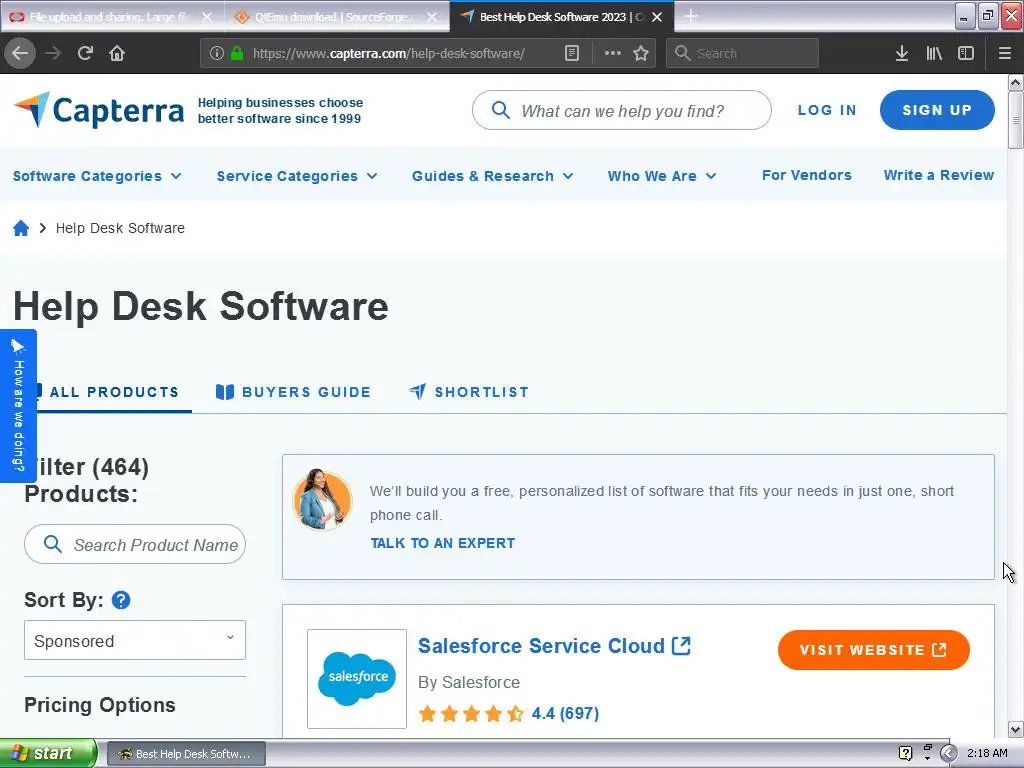
Task: Click scrollbar up arrow
Action: tap(1016, 82)
